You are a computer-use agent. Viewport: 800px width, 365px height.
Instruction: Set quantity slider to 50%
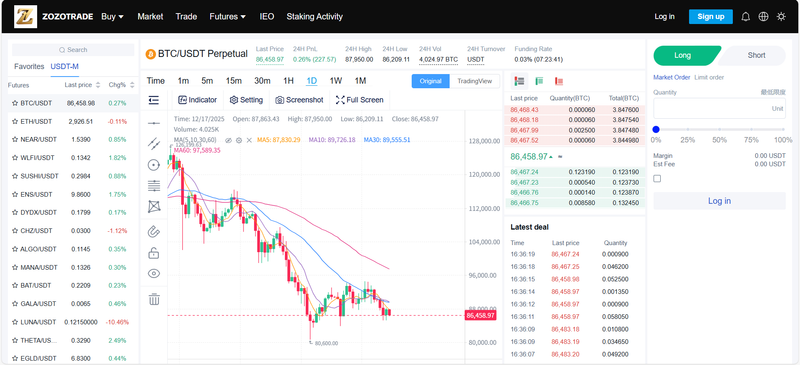pos(719,130)
